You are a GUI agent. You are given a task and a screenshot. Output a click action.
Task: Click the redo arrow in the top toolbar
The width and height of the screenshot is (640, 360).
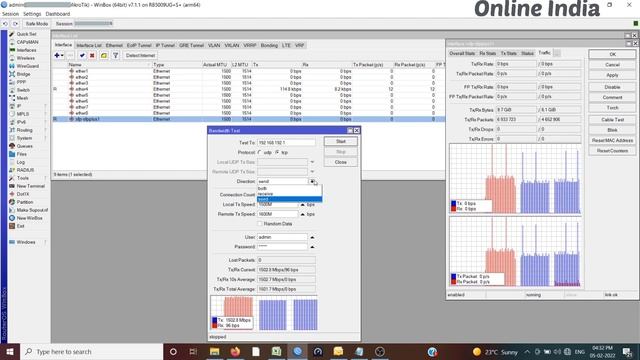click(x=15, y=24)
